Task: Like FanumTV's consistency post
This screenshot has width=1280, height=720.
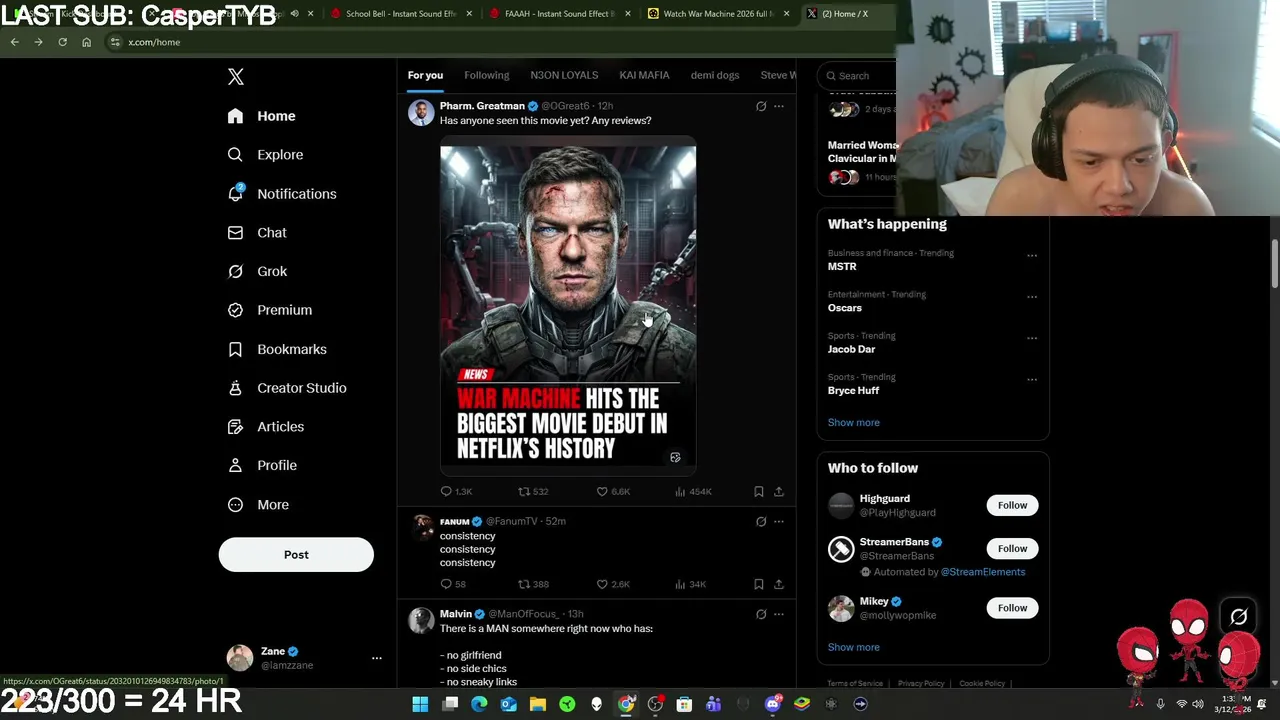Action: pos(612,584)
